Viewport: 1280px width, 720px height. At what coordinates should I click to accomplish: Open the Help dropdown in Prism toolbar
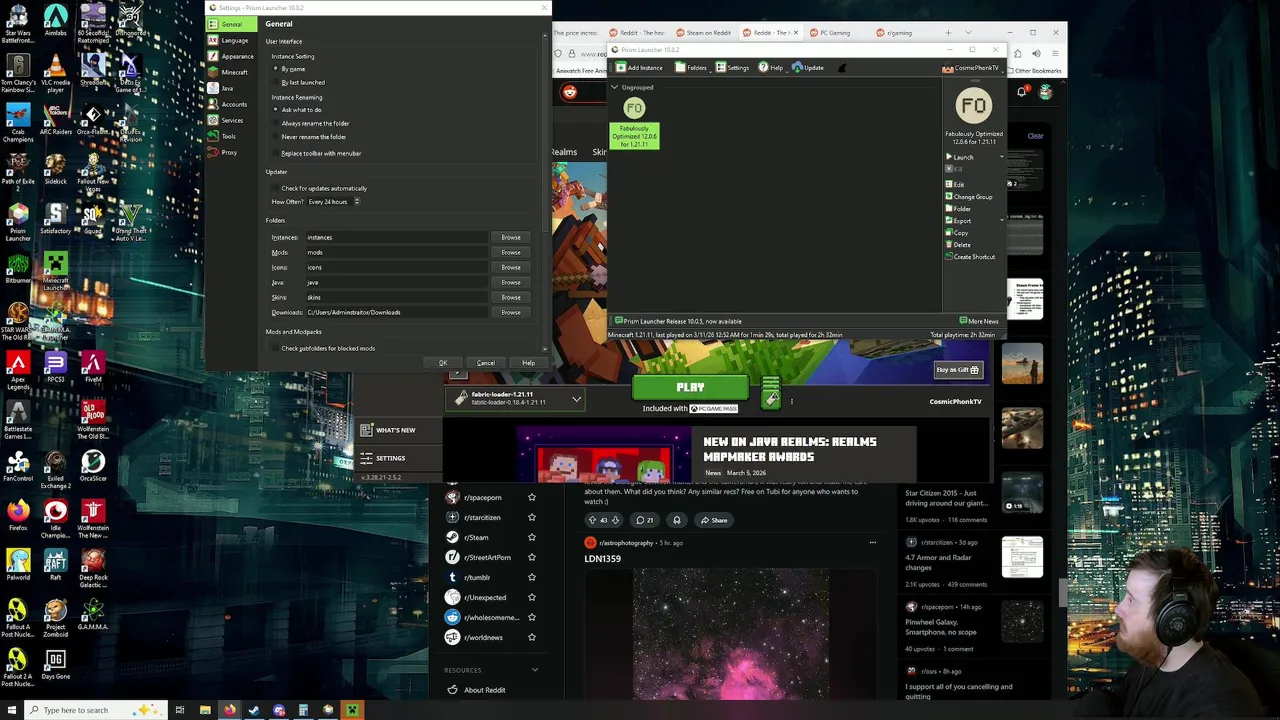tap(771, 67)
